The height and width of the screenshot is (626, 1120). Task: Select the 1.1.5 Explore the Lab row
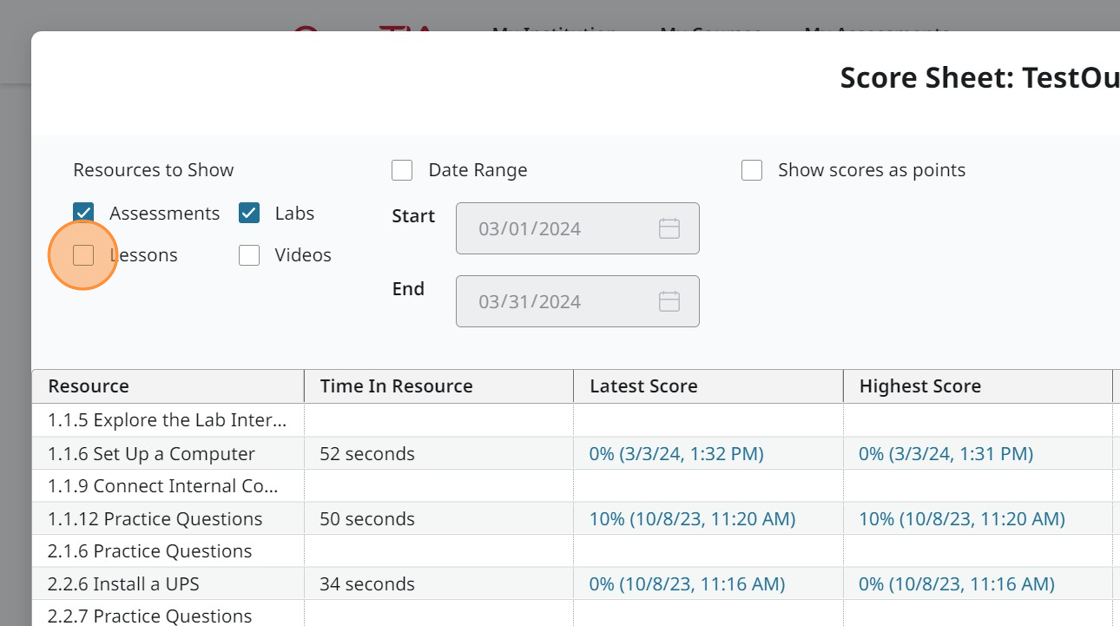[167, 421]
